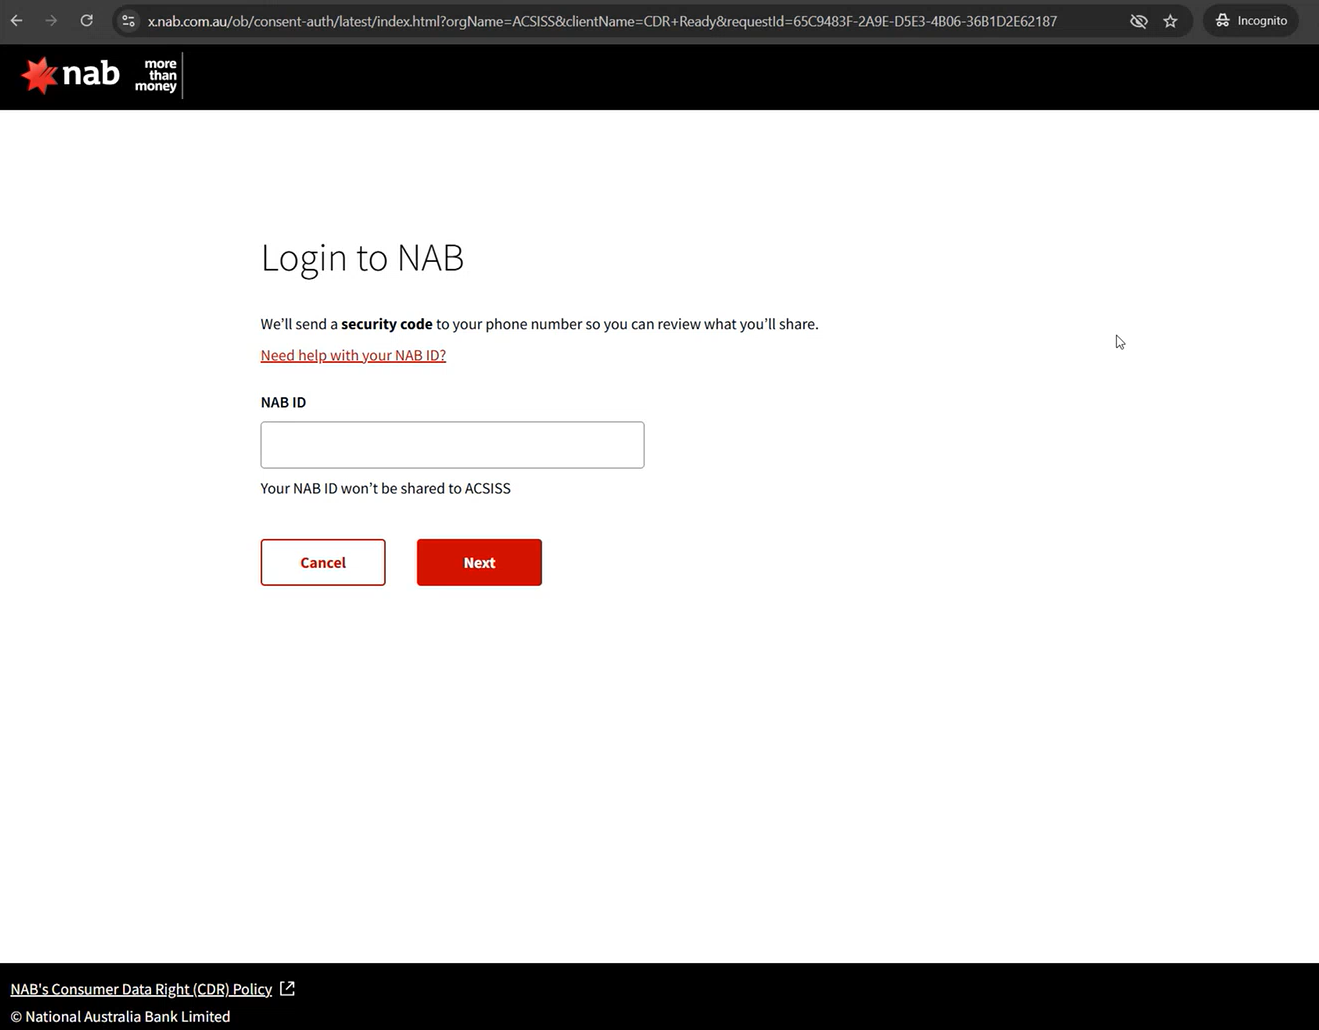Click the 'NAB ID' field label
The image size is (1319, 1030).
click(x=283, y=402)
